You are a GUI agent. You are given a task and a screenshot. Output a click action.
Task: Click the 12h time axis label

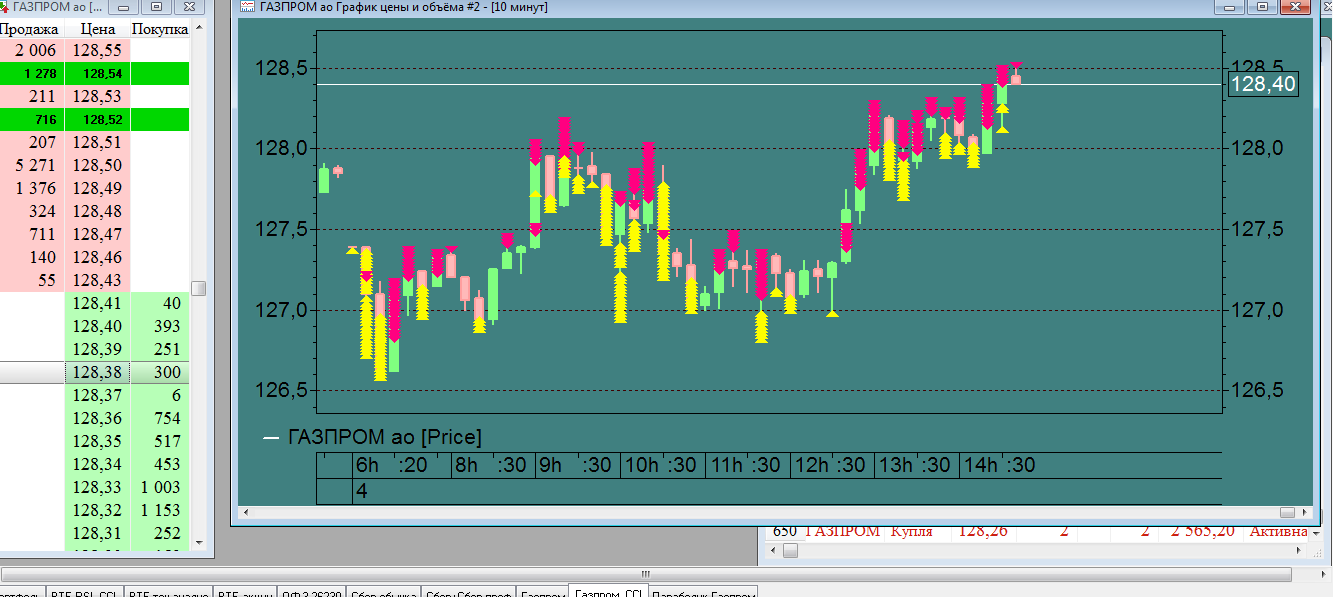click(811, 465)
